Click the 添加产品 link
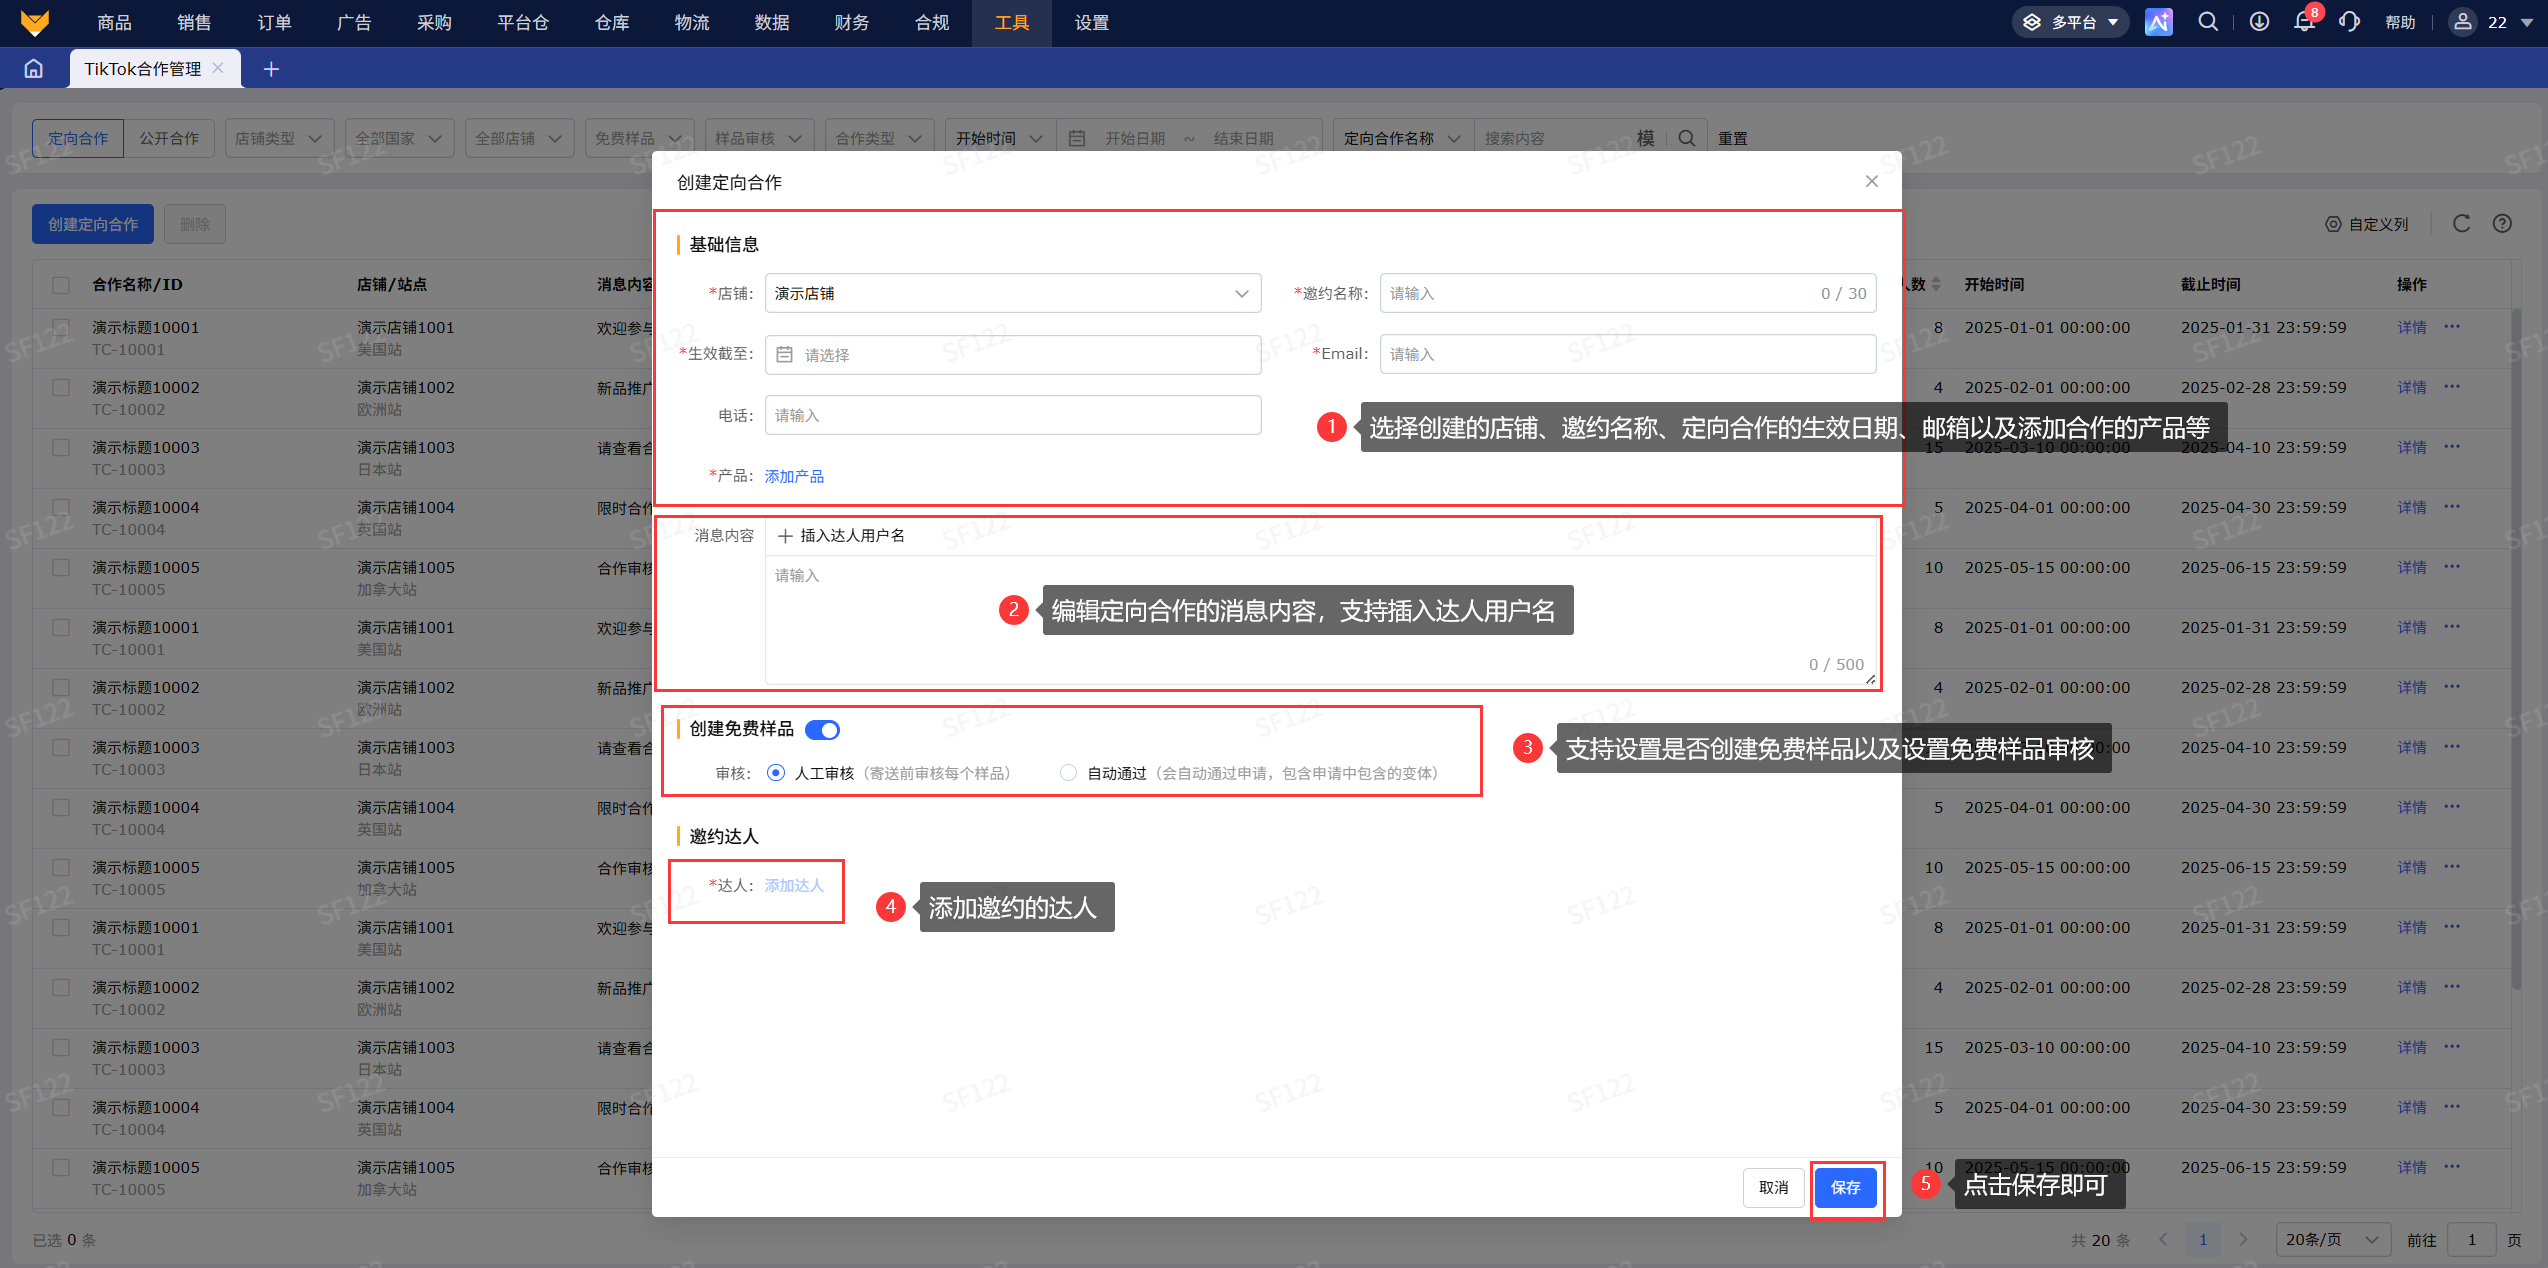Screen dimensions: 2548x1268 (x=794, y=477)
